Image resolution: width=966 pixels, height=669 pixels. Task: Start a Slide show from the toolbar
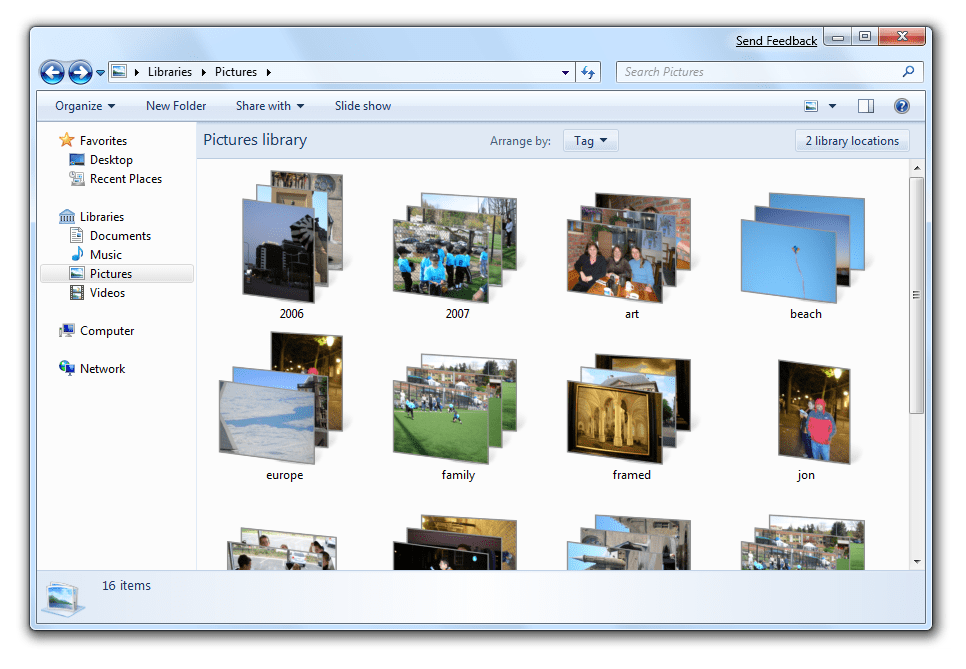click(362, 106)
